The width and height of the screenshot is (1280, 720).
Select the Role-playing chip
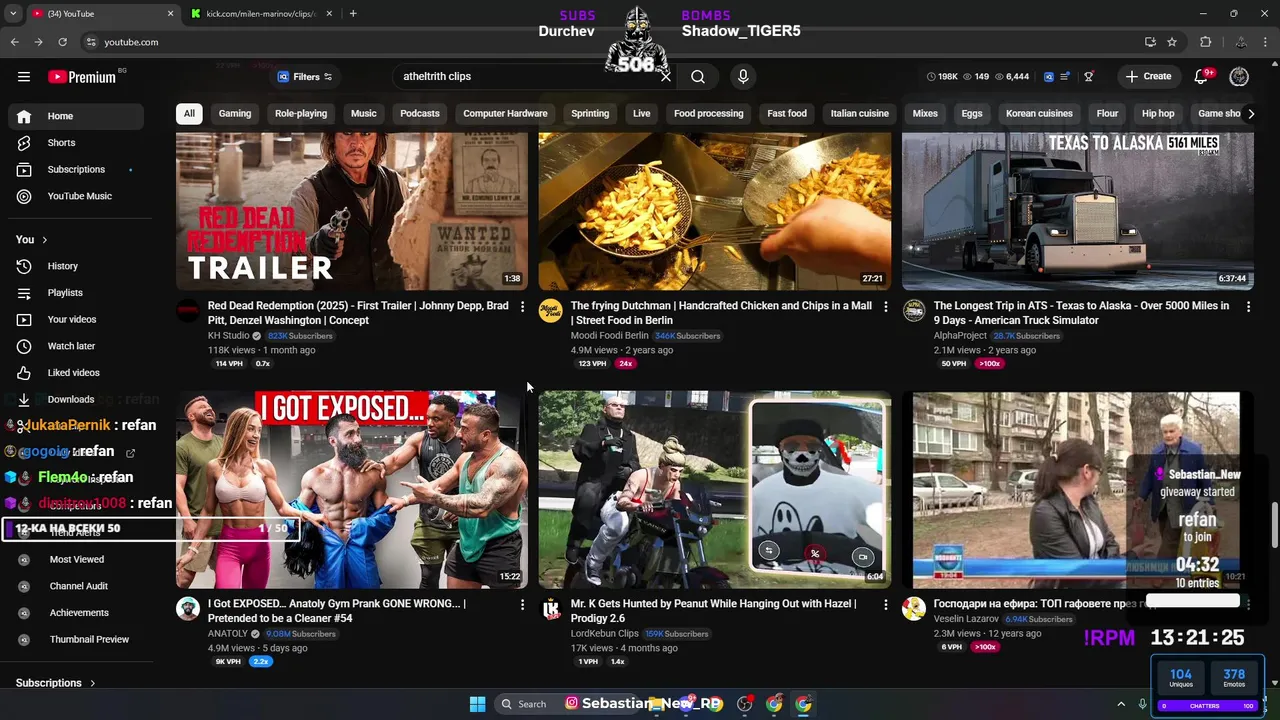click(x=301, y=113)
